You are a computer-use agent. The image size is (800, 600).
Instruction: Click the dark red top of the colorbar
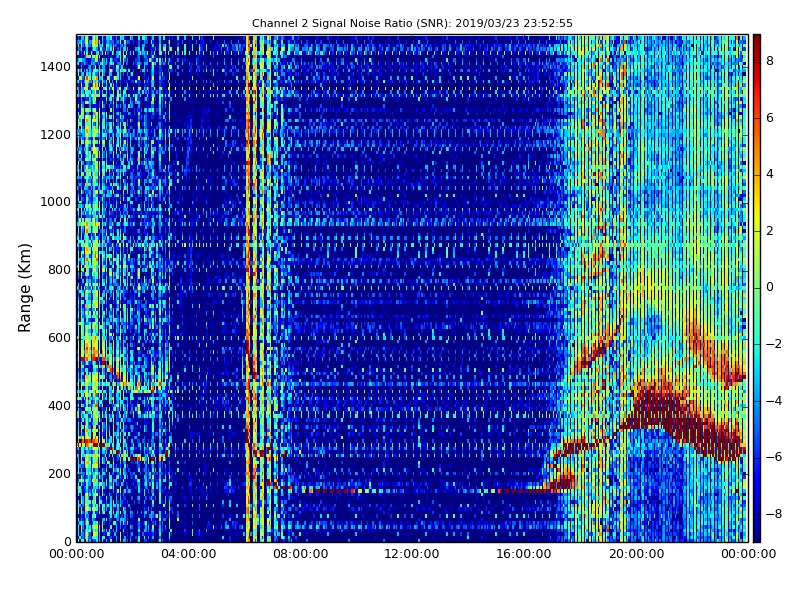click(757, 41)
